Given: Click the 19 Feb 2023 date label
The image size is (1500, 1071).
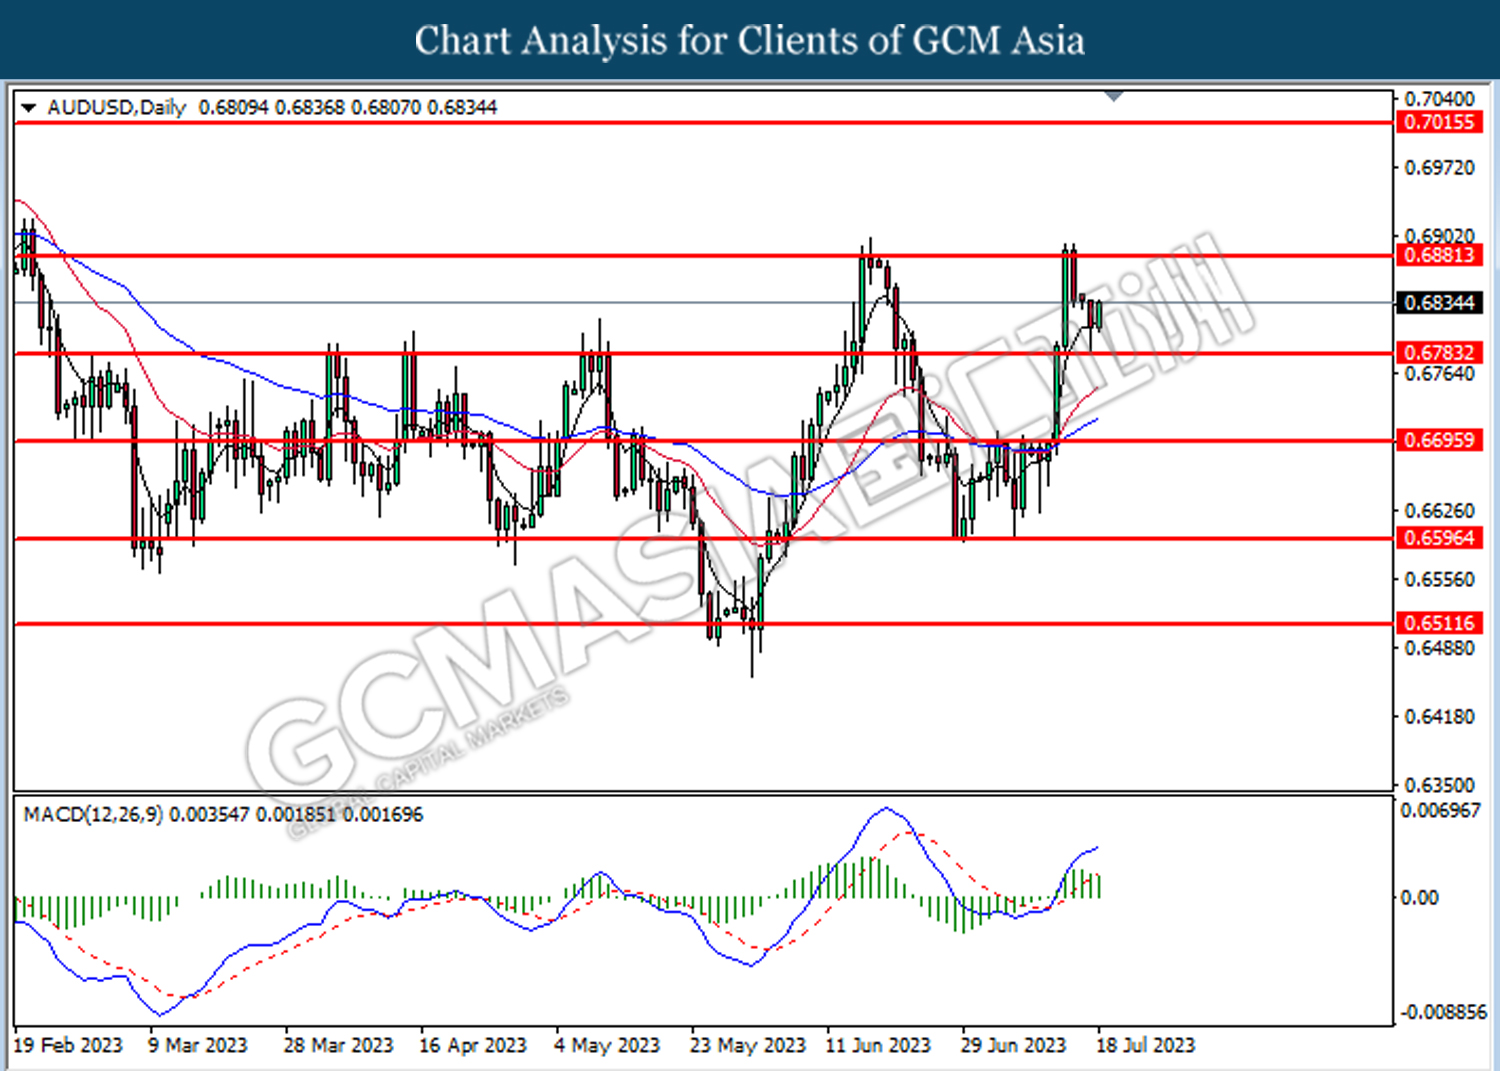Looking at the screenshot, I should click(67, 1045).
